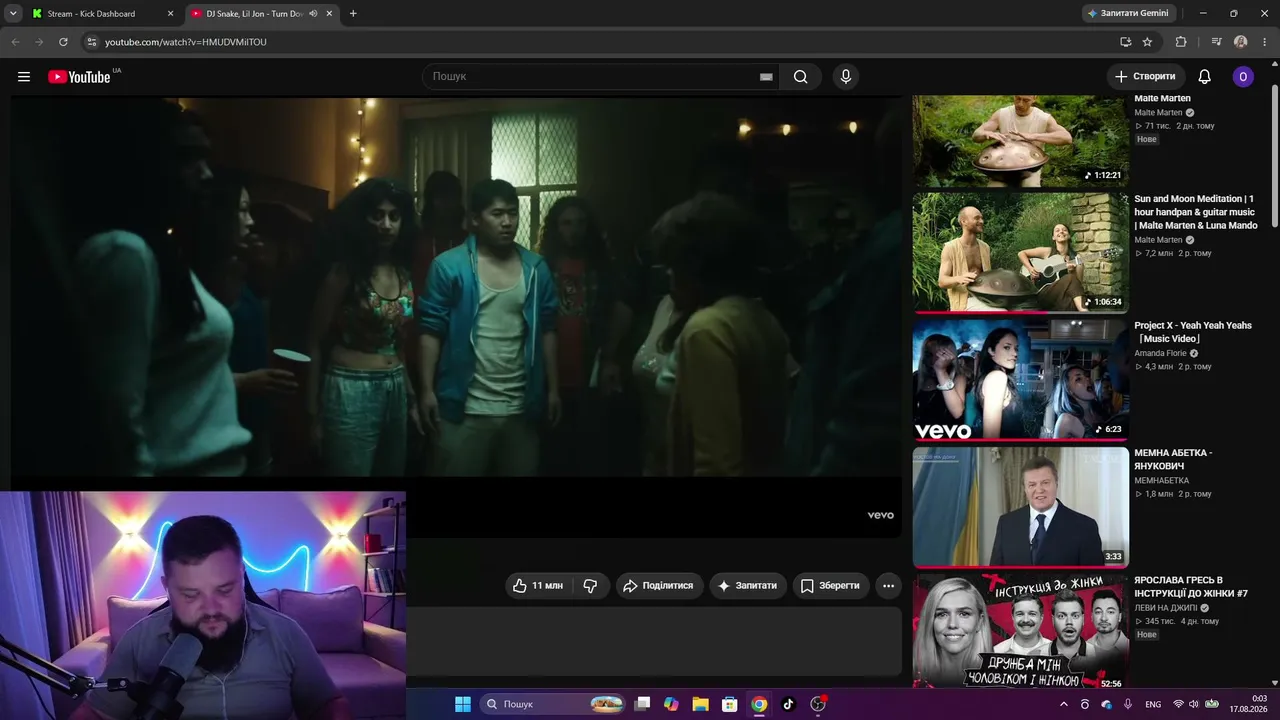Open a new browser tab
The height and width of the screenshot is (720, 1280).
point(353,14)
